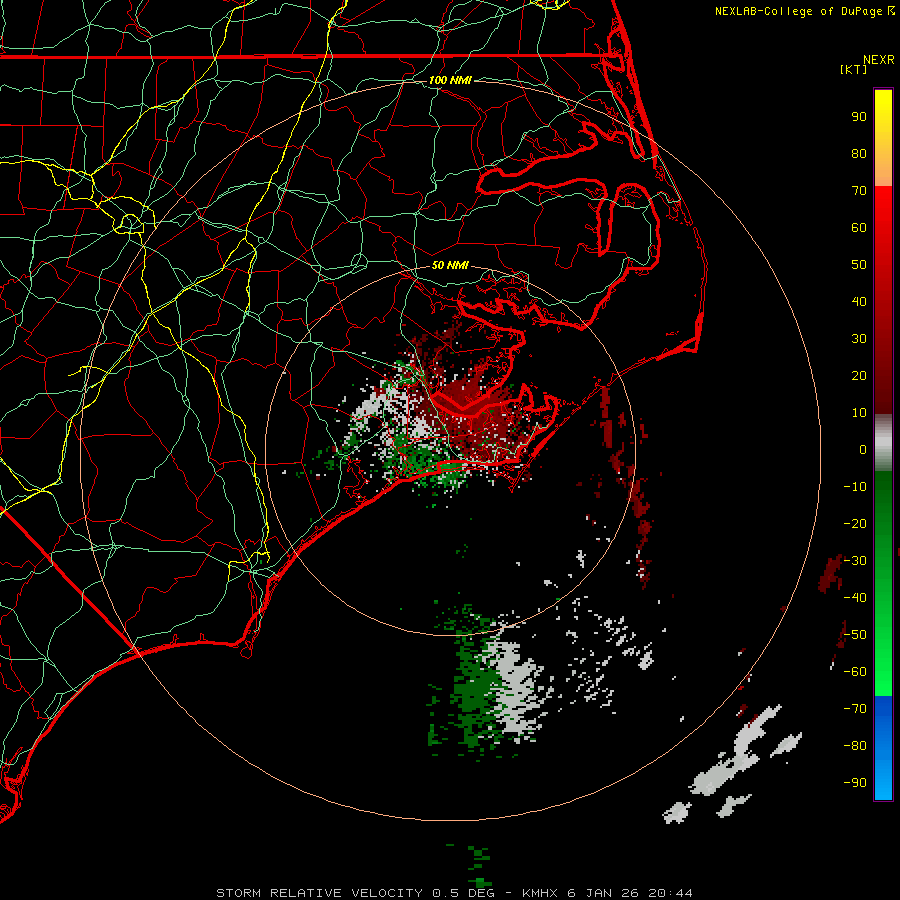The image size is (900, 900).
Task: Click the 50 NMI range ring label
Action: pos(450,265)
